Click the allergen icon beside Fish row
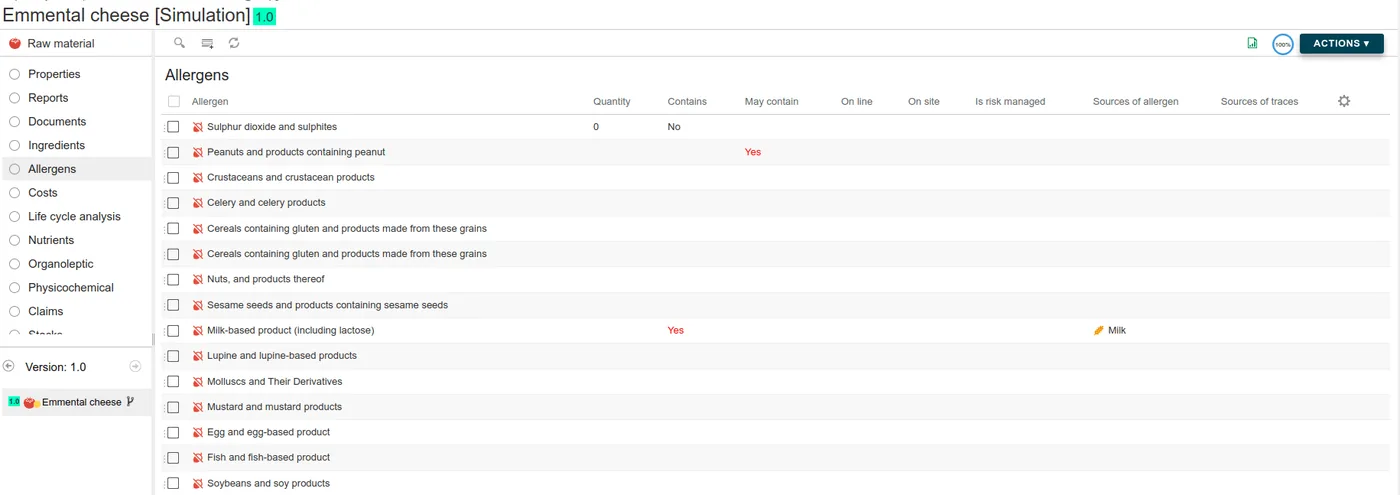This screenshot has width=1400, height=495. click(198, 458)
